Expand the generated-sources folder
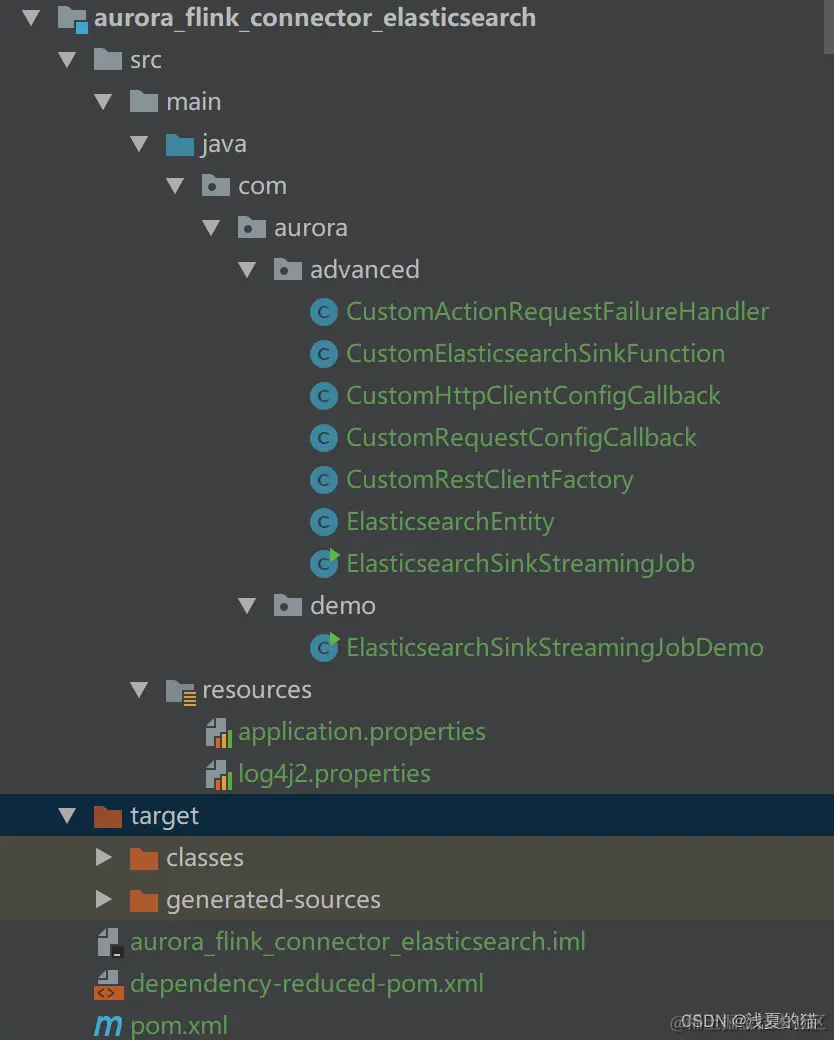This screenshot has height=1040, width=834. tap(104, 899)
